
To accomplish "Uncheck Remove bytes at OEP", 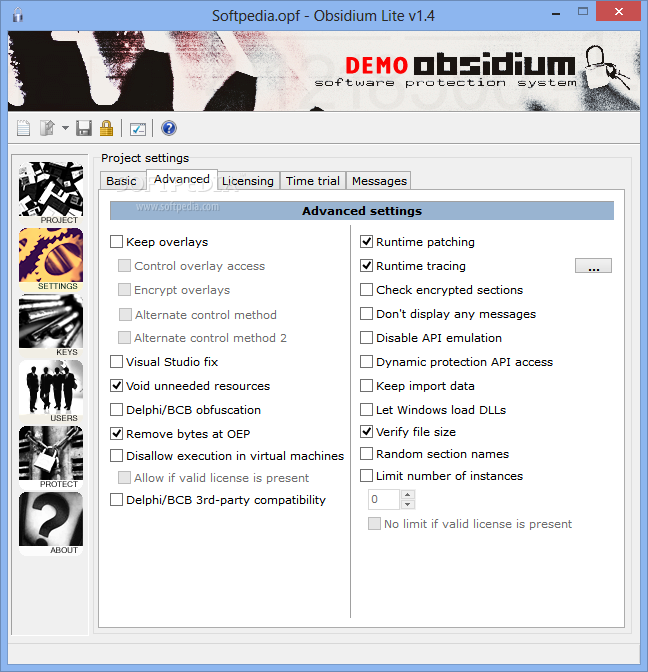I will 117,434.
